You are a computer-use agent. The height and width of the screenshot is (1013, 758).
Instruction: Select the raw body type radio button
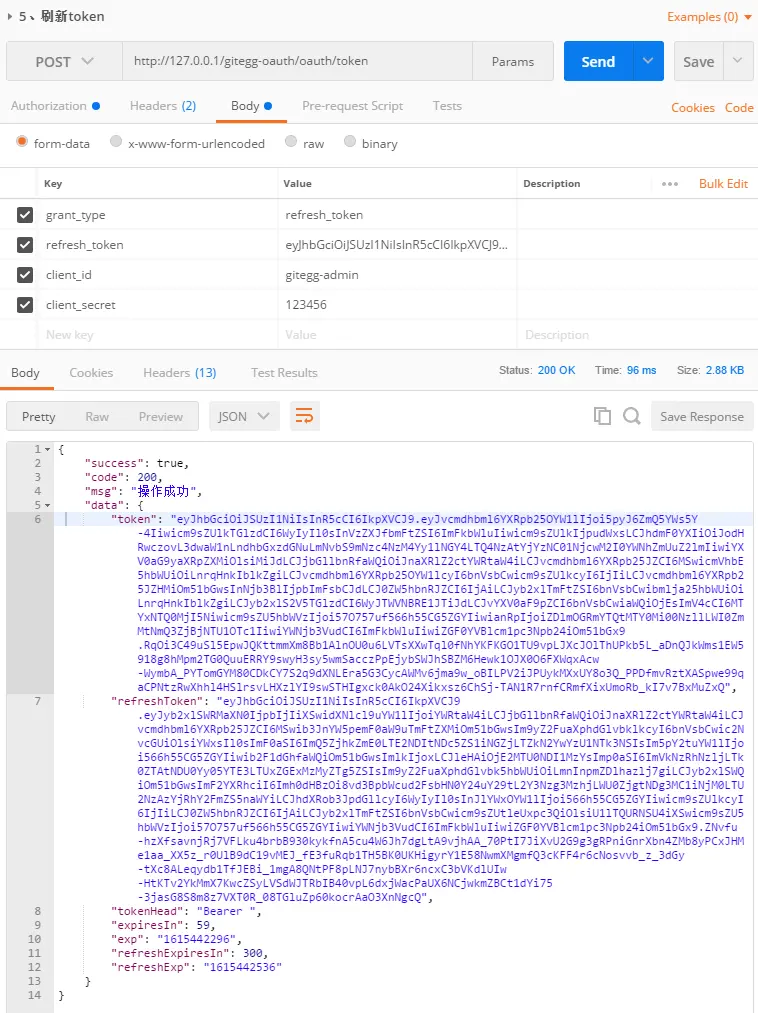(x=291, y=143)
